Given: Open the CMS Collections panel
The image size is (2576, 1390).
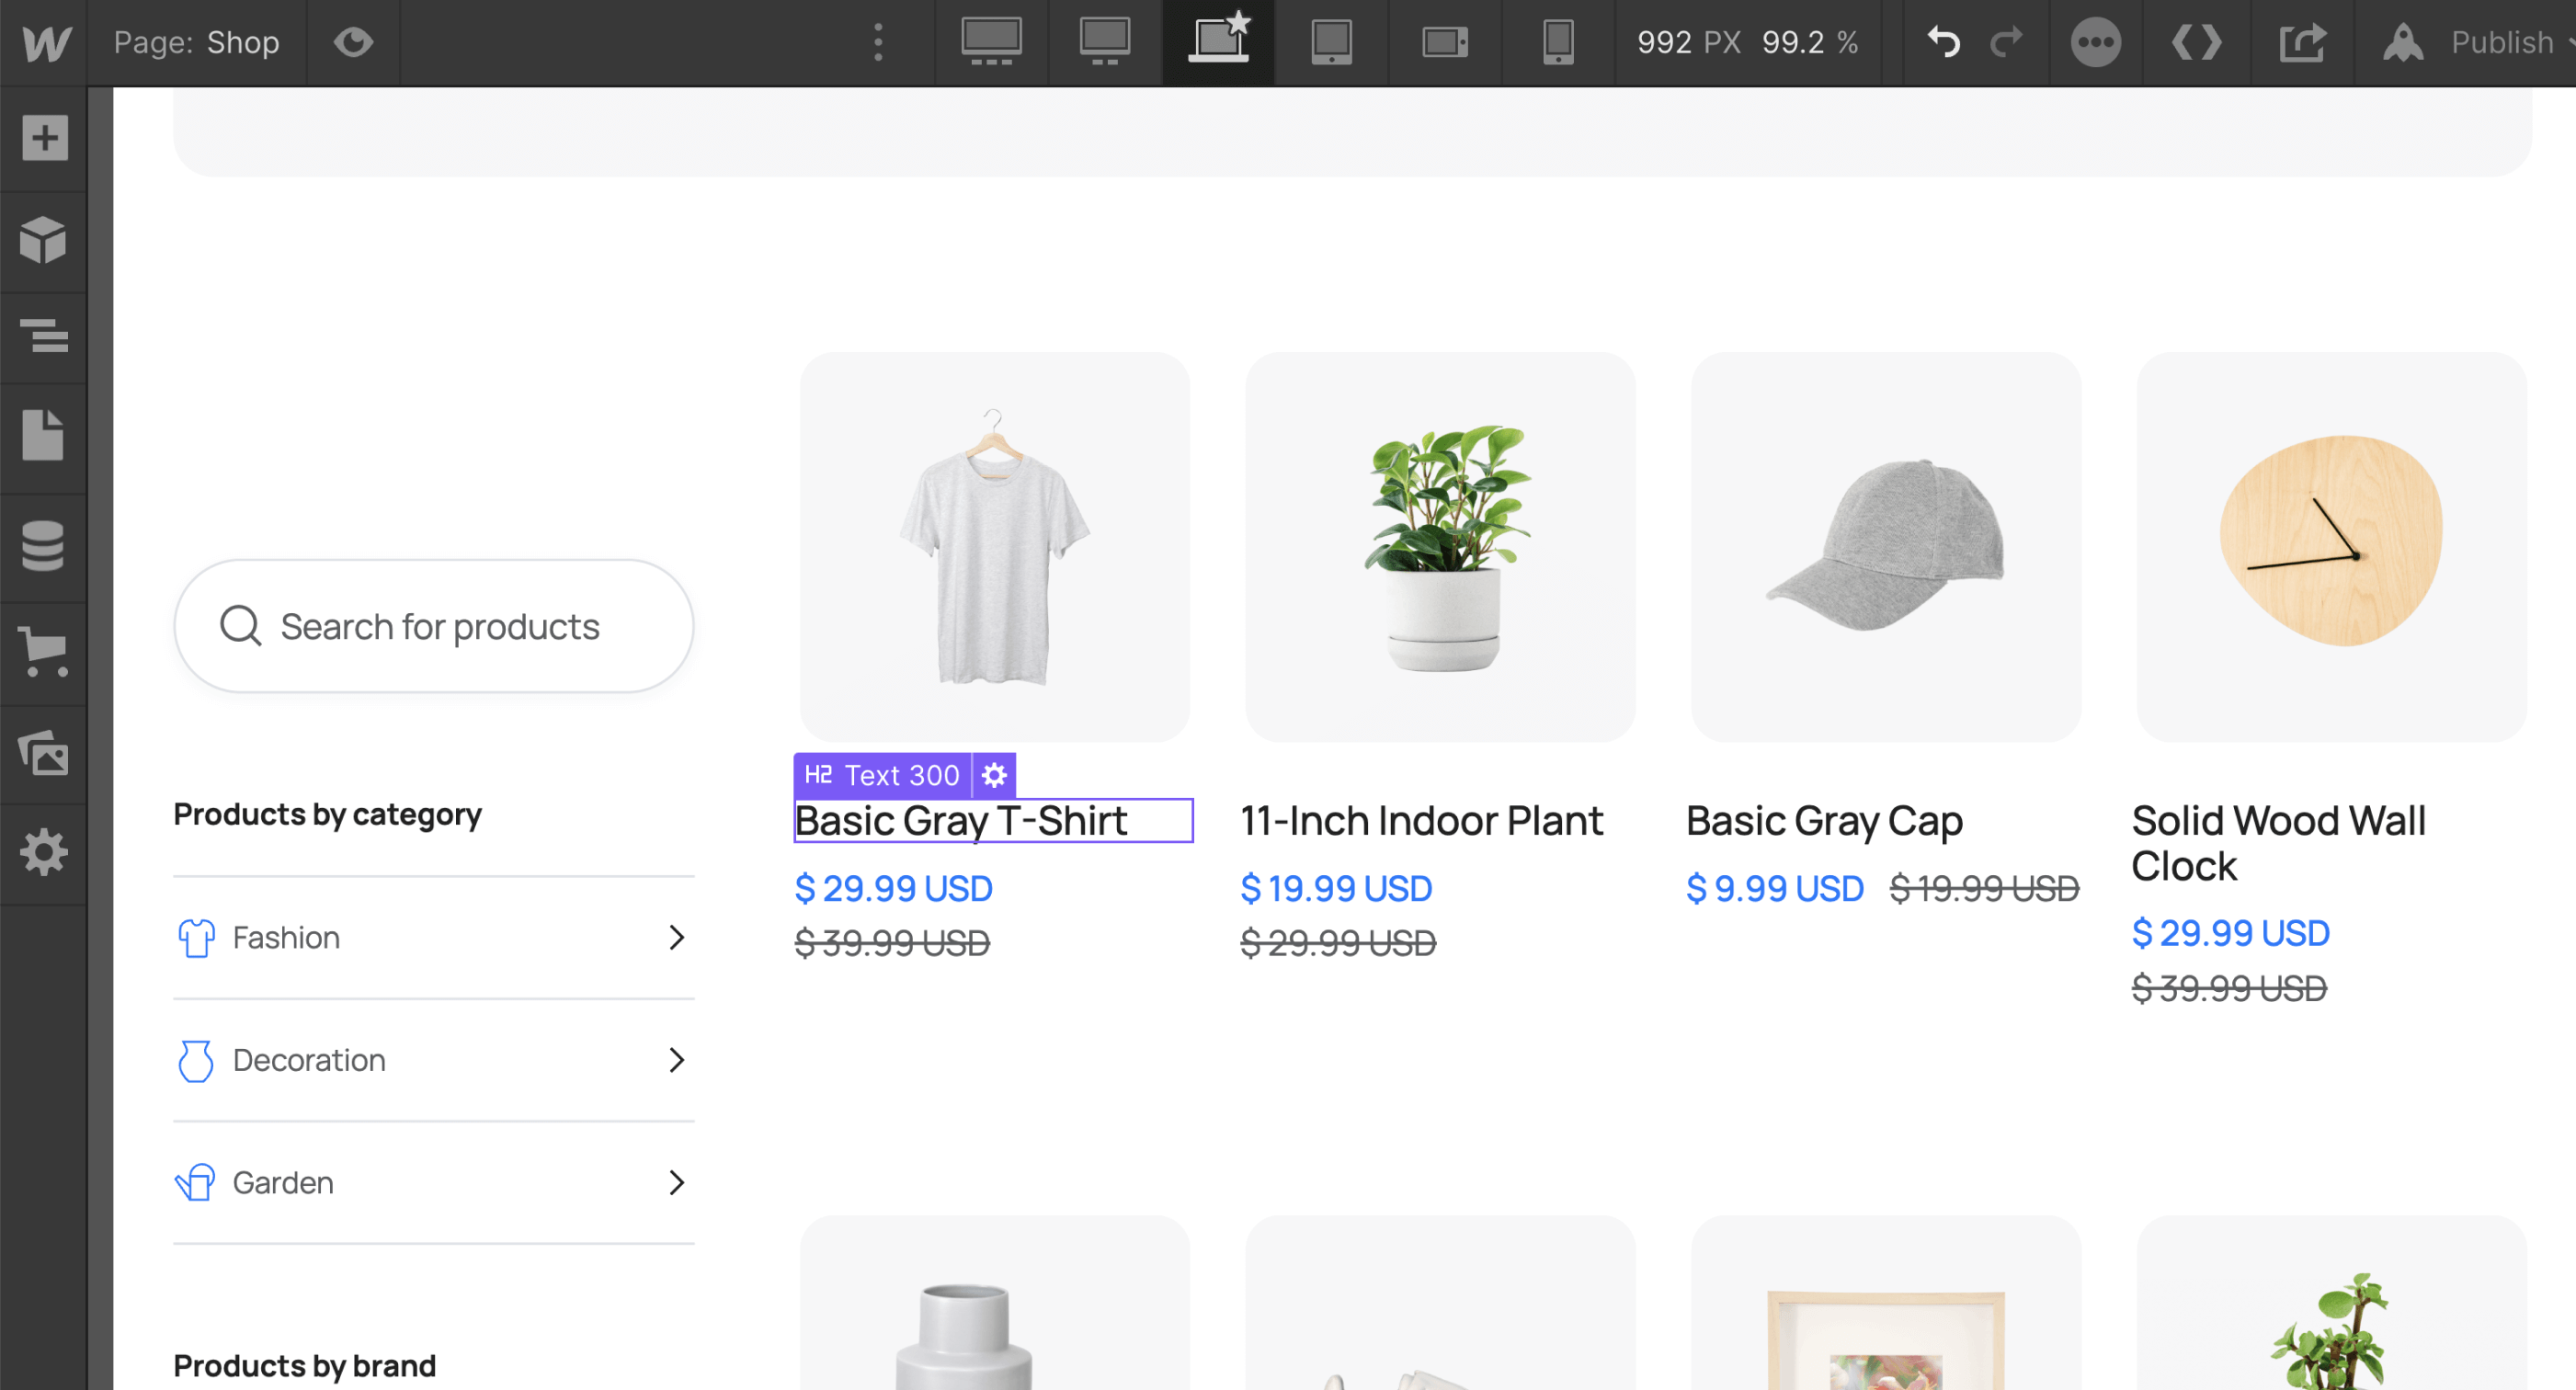Looking at the screenshot, I should point(44,546).
